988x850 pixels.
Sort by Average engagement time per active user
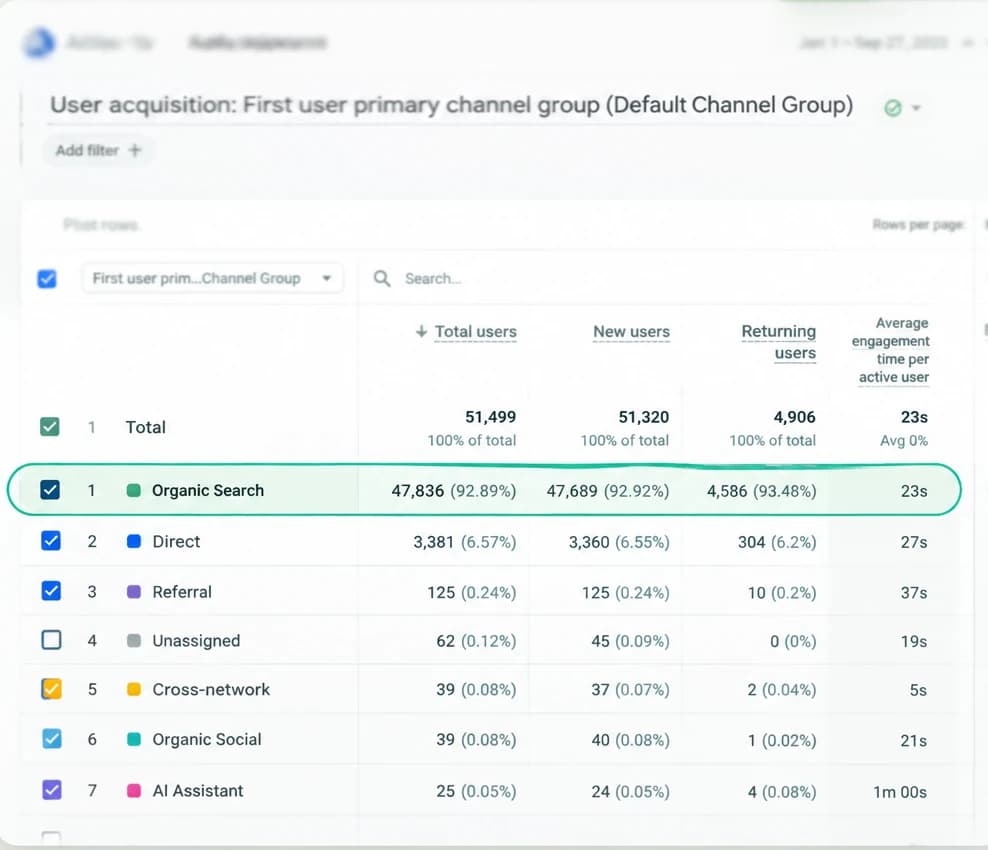click(x=891, y=350)
